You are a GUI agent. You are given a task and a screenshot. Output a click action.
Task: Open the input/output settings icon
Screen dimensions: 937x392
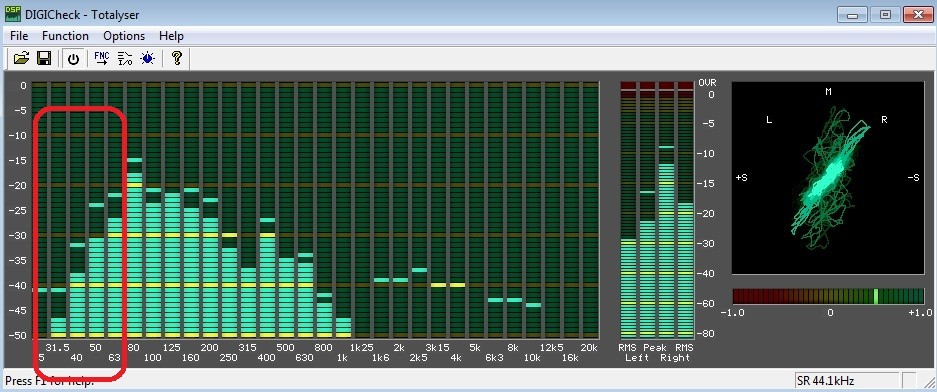125,58
